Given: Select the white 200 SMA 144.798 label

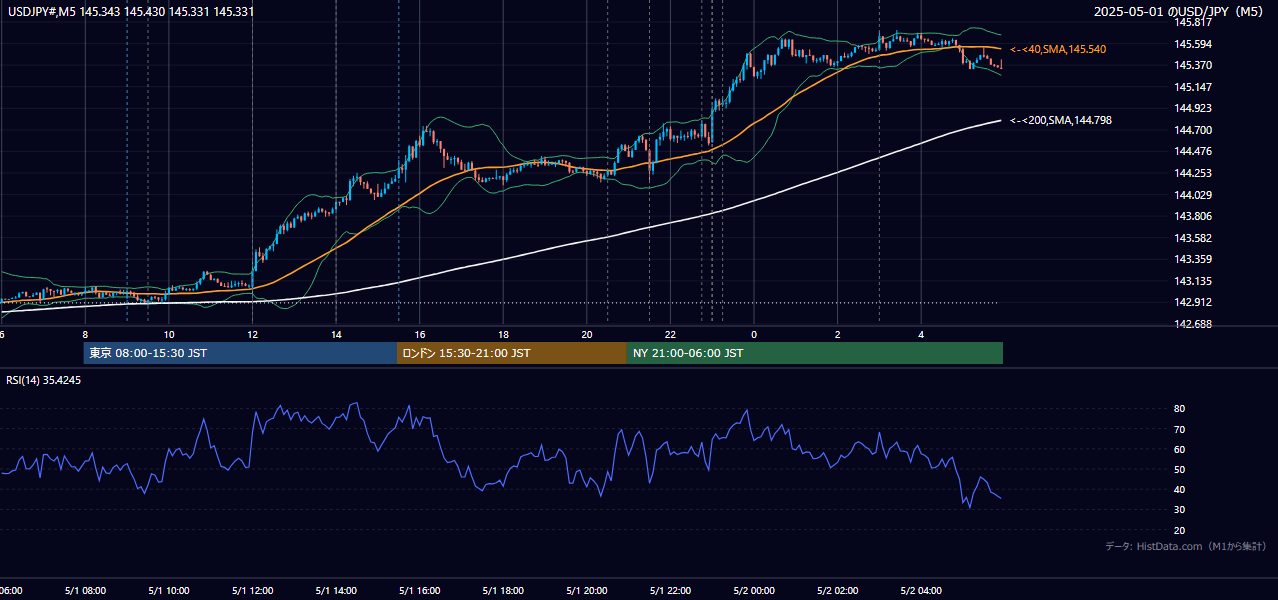Looking at the screenshot, I should click(x=1061, y=120).
